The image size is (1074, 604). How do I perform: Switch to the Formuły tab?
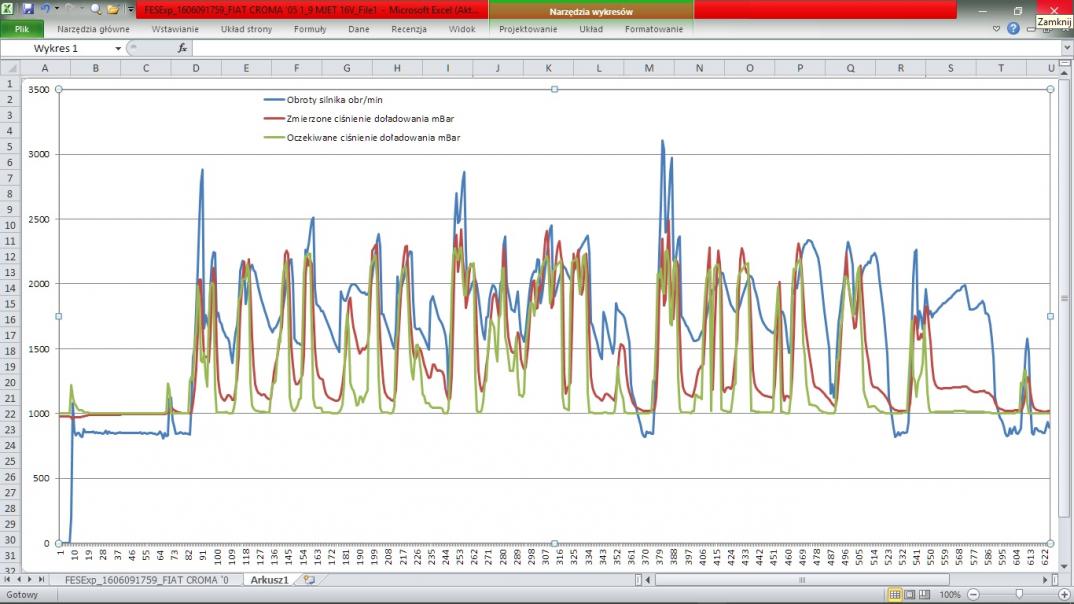pos(310,29)
